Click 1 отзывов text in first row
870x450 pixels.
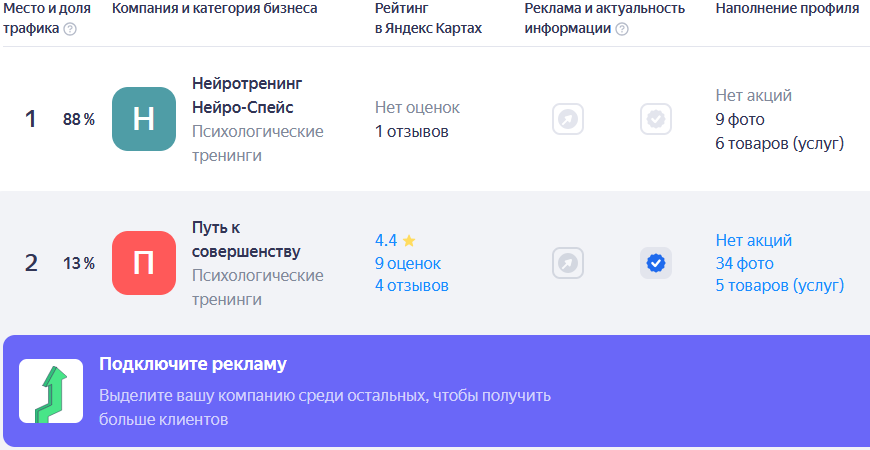coord(412,131)
